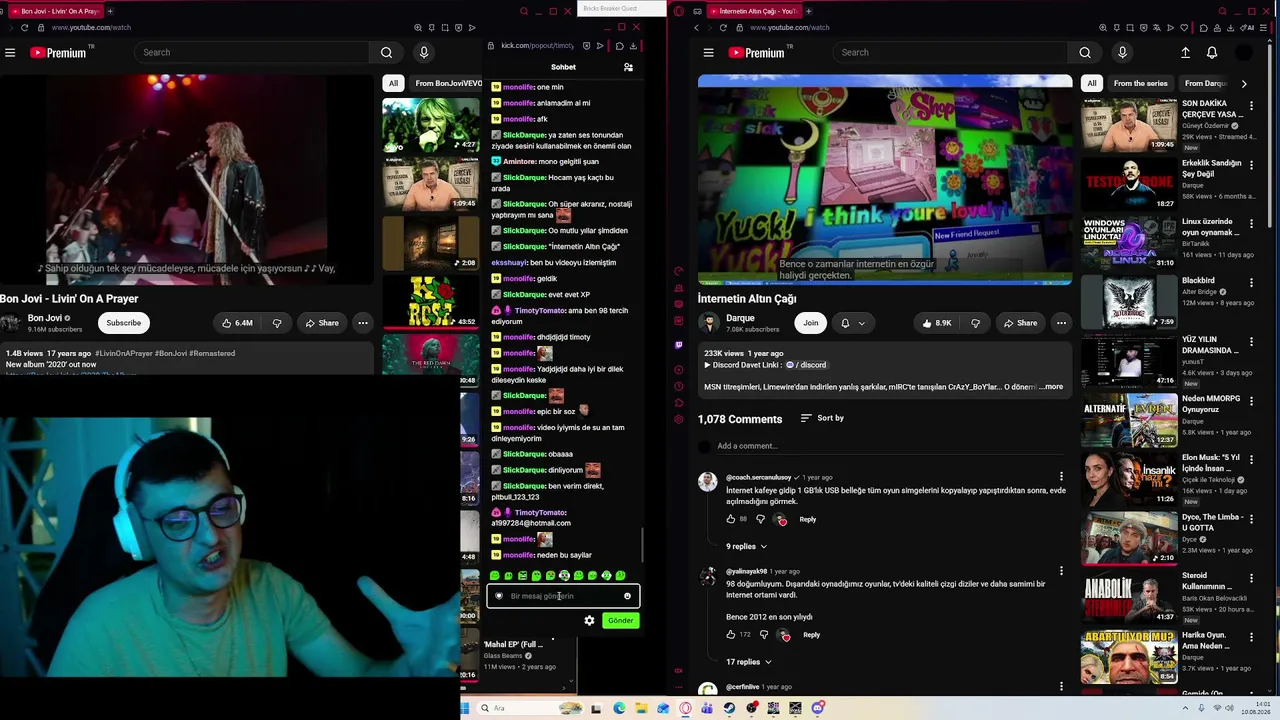Open the SON DAKİKA ÇERÇEVE YASA video thumbnail

[1129, 125]
